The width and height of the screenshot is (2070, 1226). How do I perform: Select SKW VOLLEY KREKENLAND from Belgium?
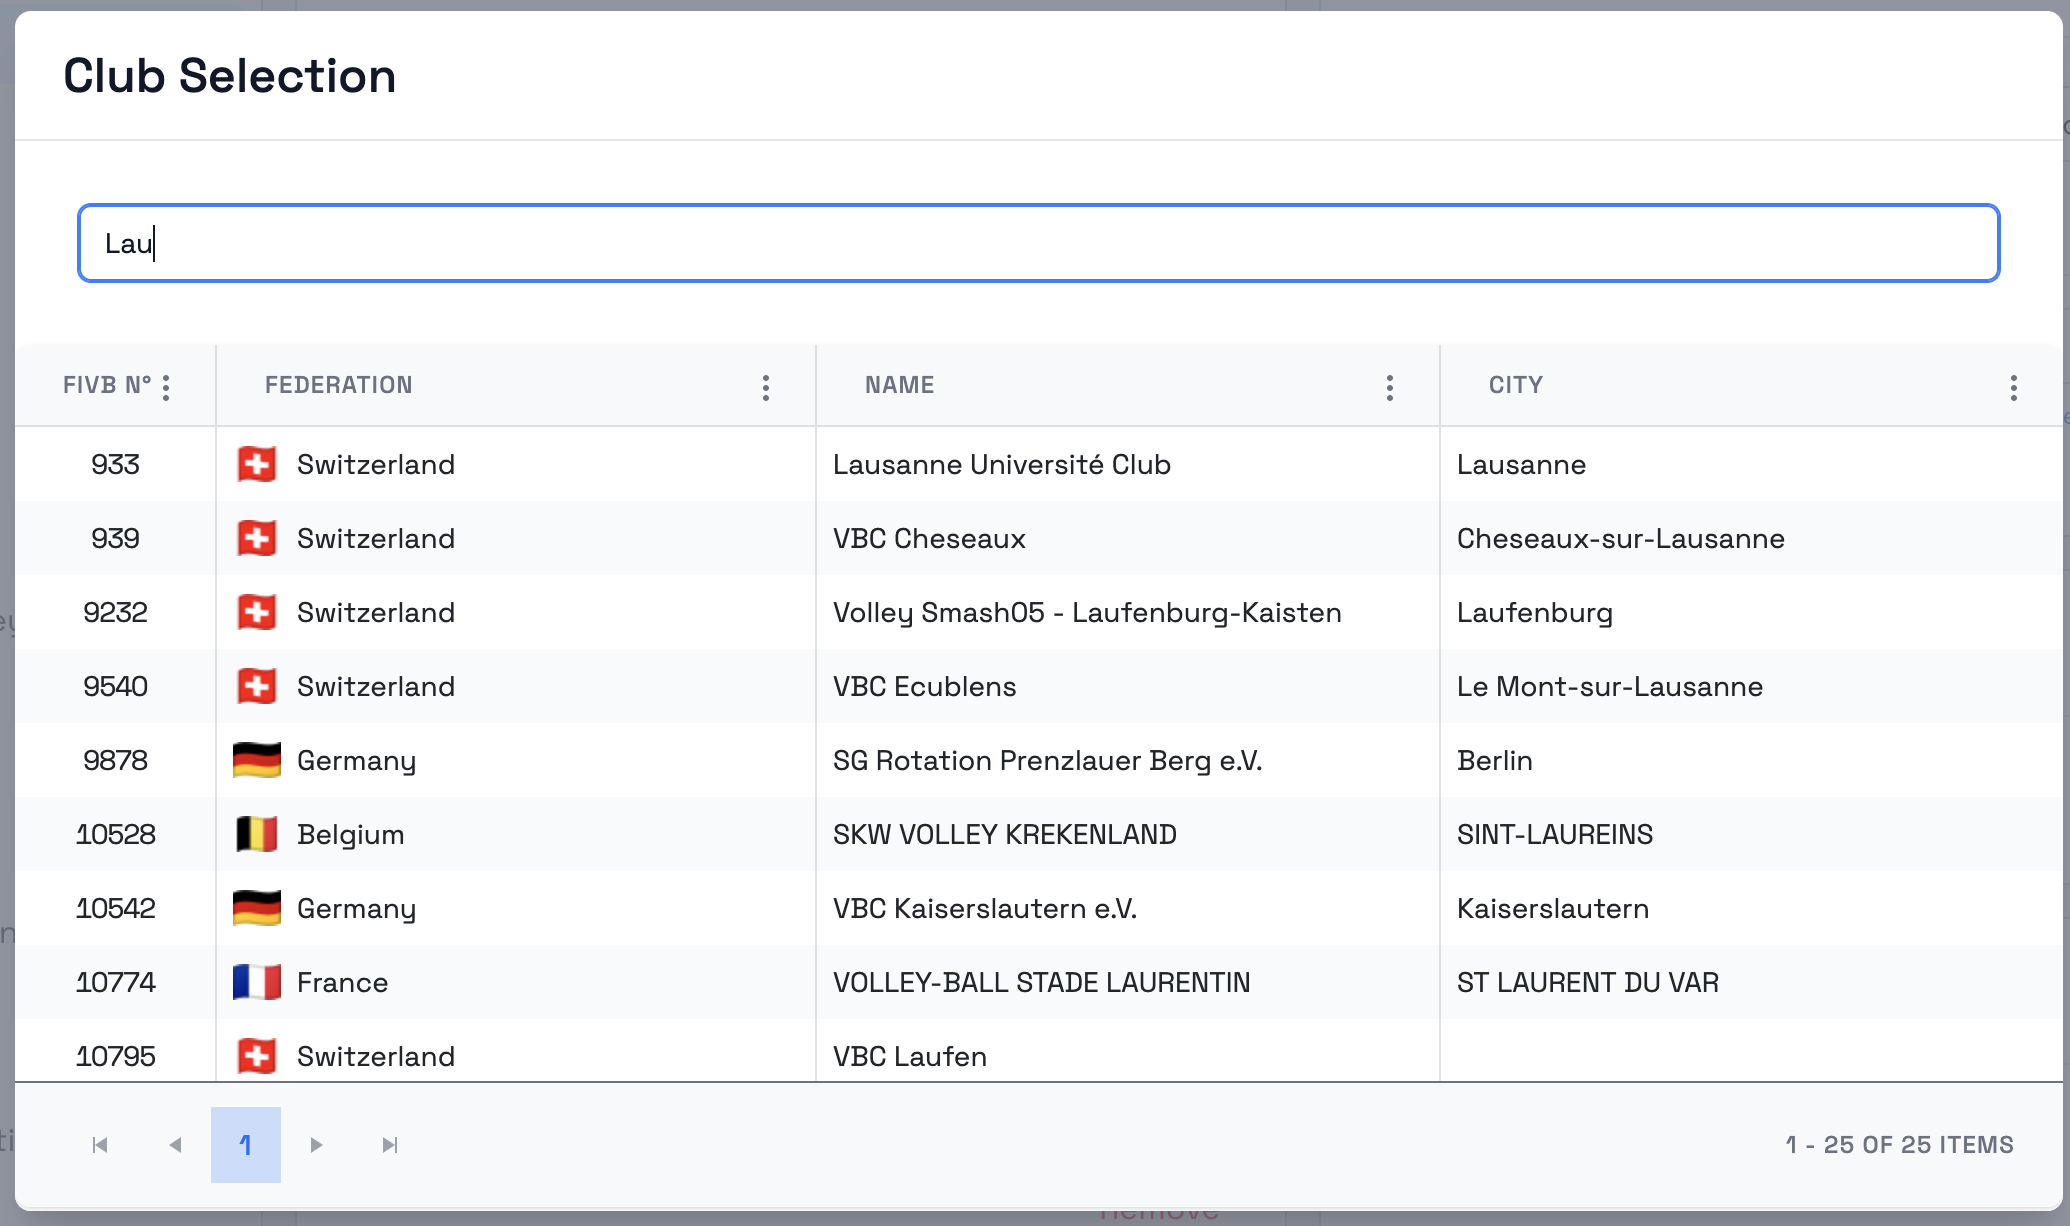(x=1004, y=834)
